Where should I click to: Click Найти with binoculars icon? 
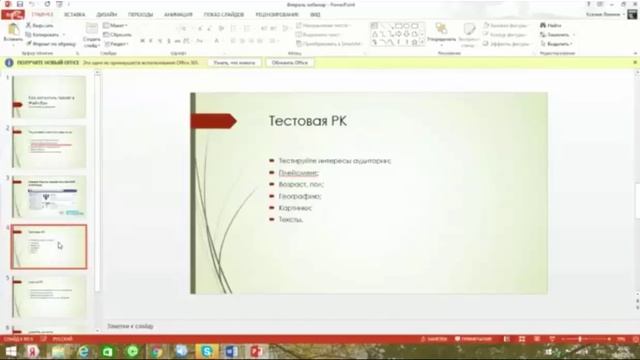551,25
